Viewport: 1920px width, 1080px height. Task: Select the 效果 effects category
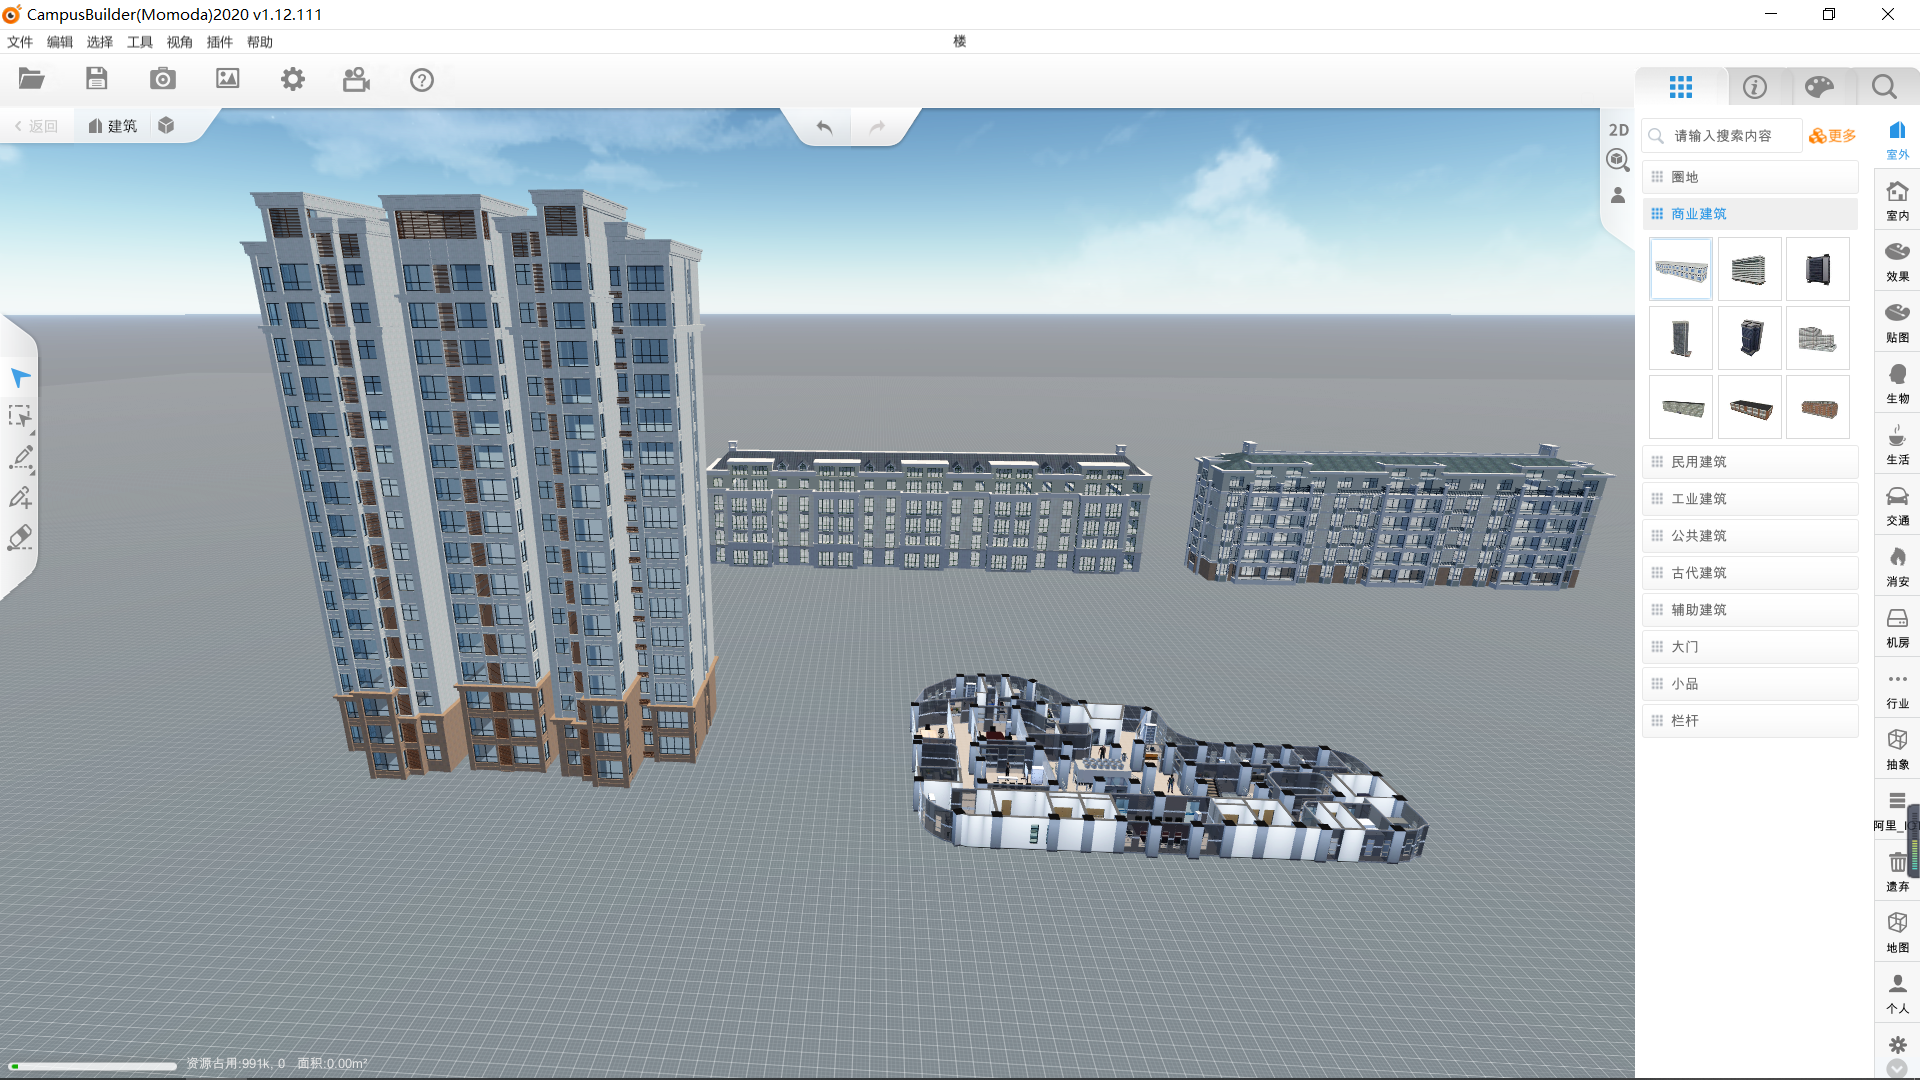tap(1897, 262)
